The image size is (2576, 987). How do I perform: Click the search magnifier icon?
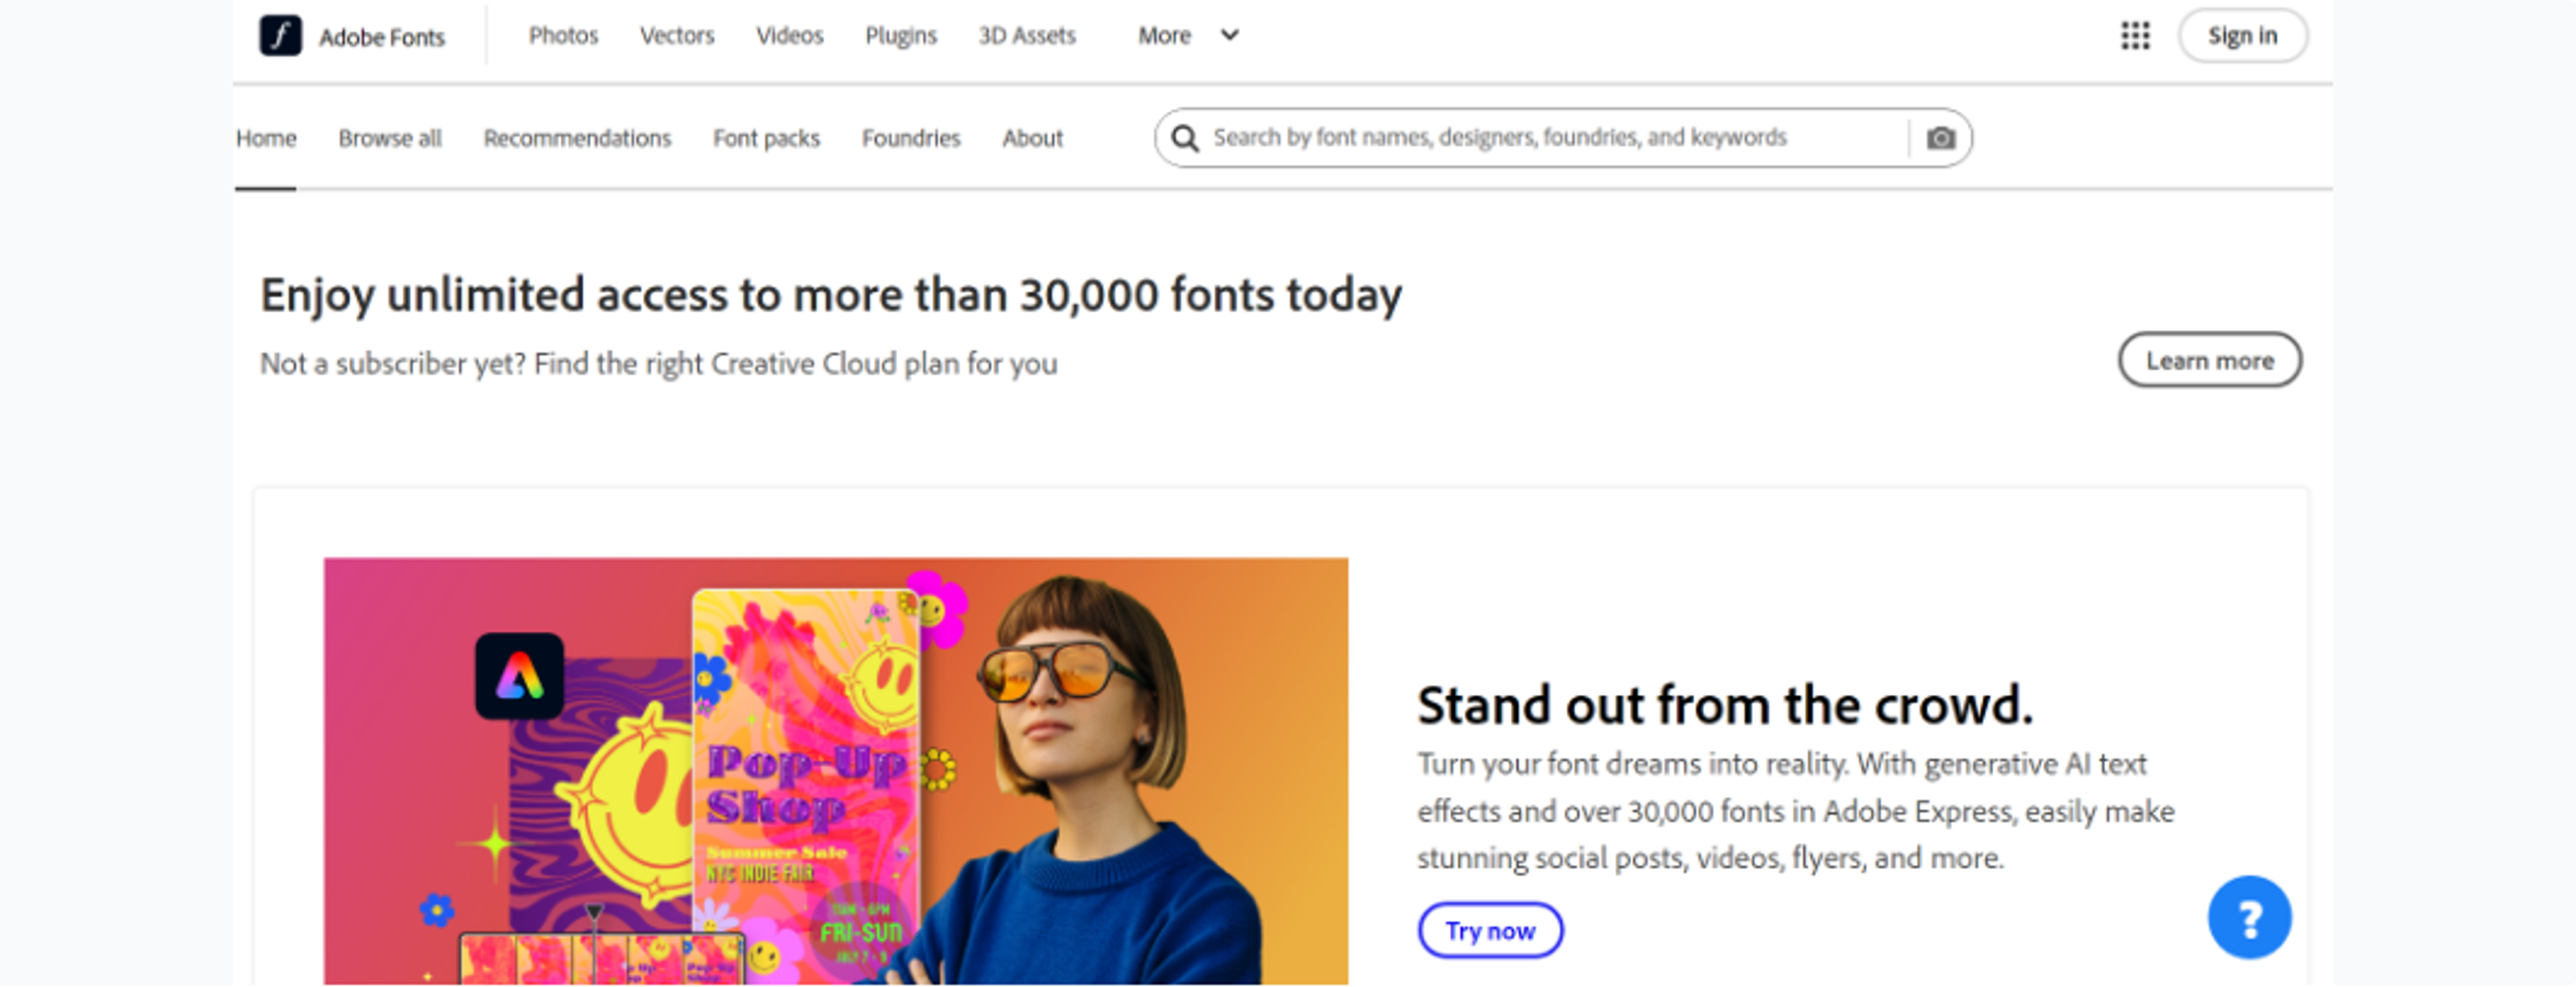coord(1186,138)
